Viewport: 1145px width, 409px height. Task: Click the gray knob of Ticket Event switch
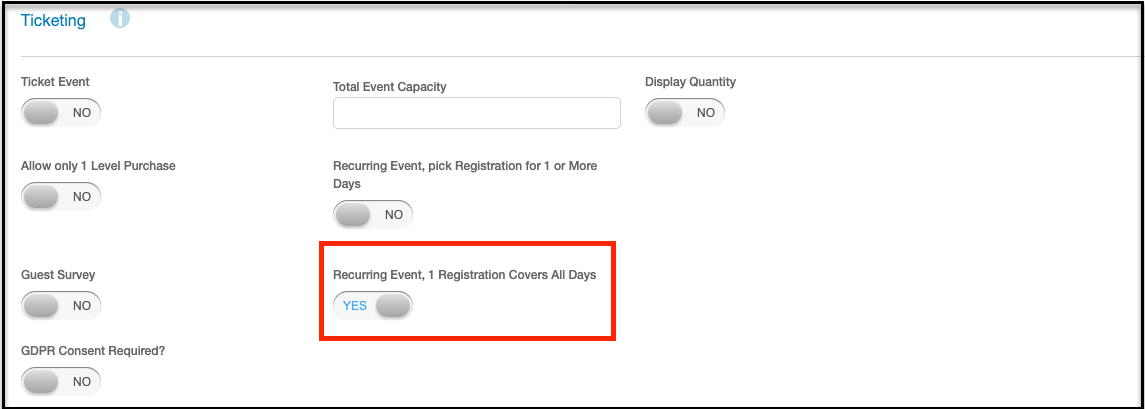40,113
